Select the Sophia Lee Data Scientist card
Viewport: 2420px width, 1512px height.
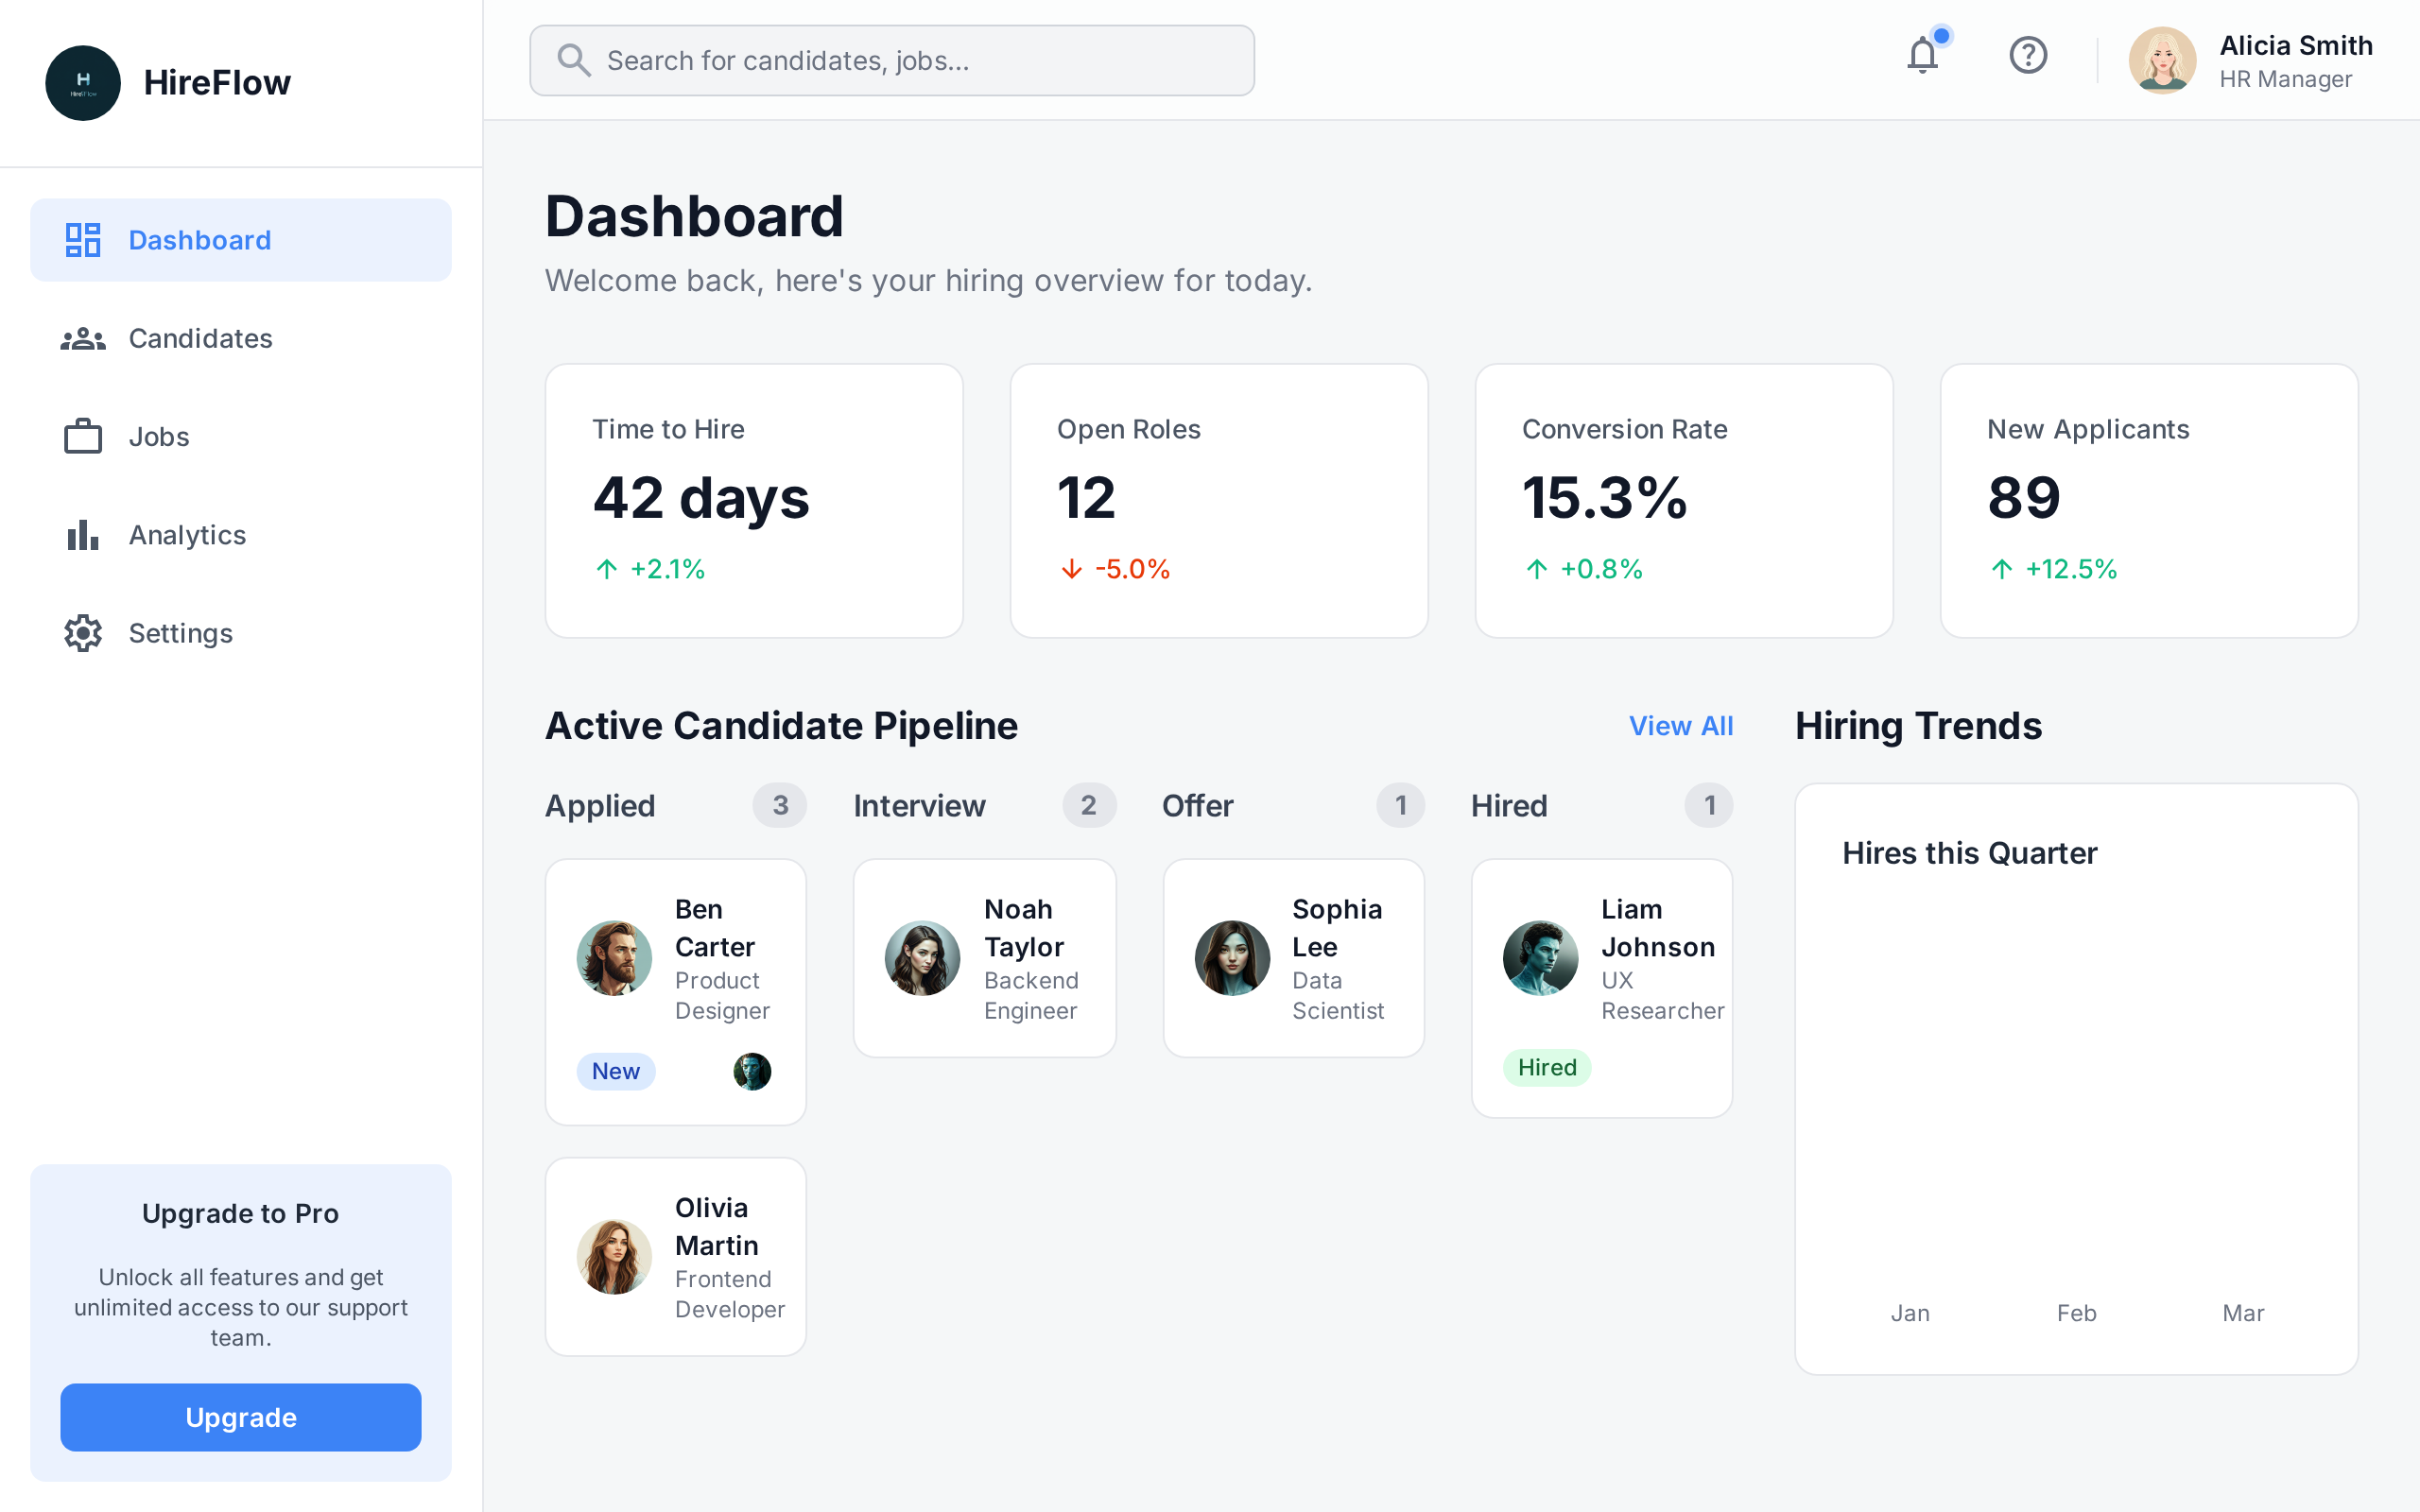(x=1293, y=958)
